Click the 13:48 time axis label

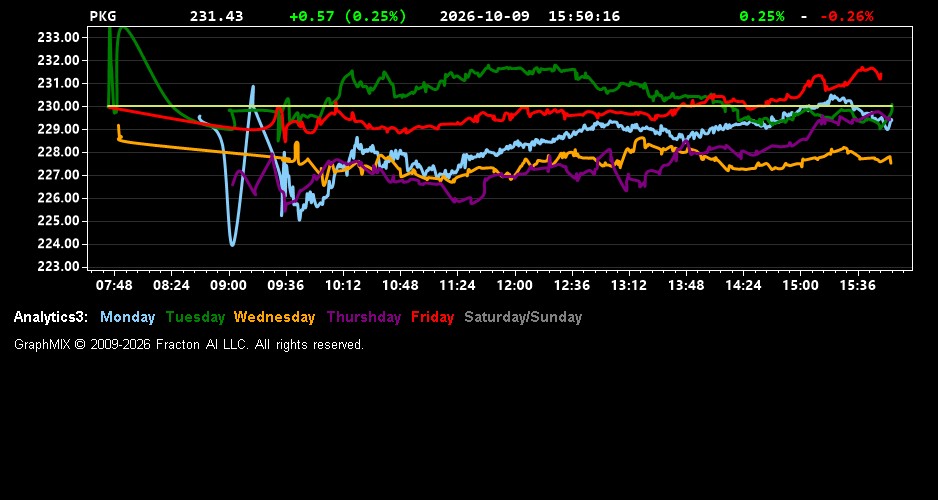686,285
